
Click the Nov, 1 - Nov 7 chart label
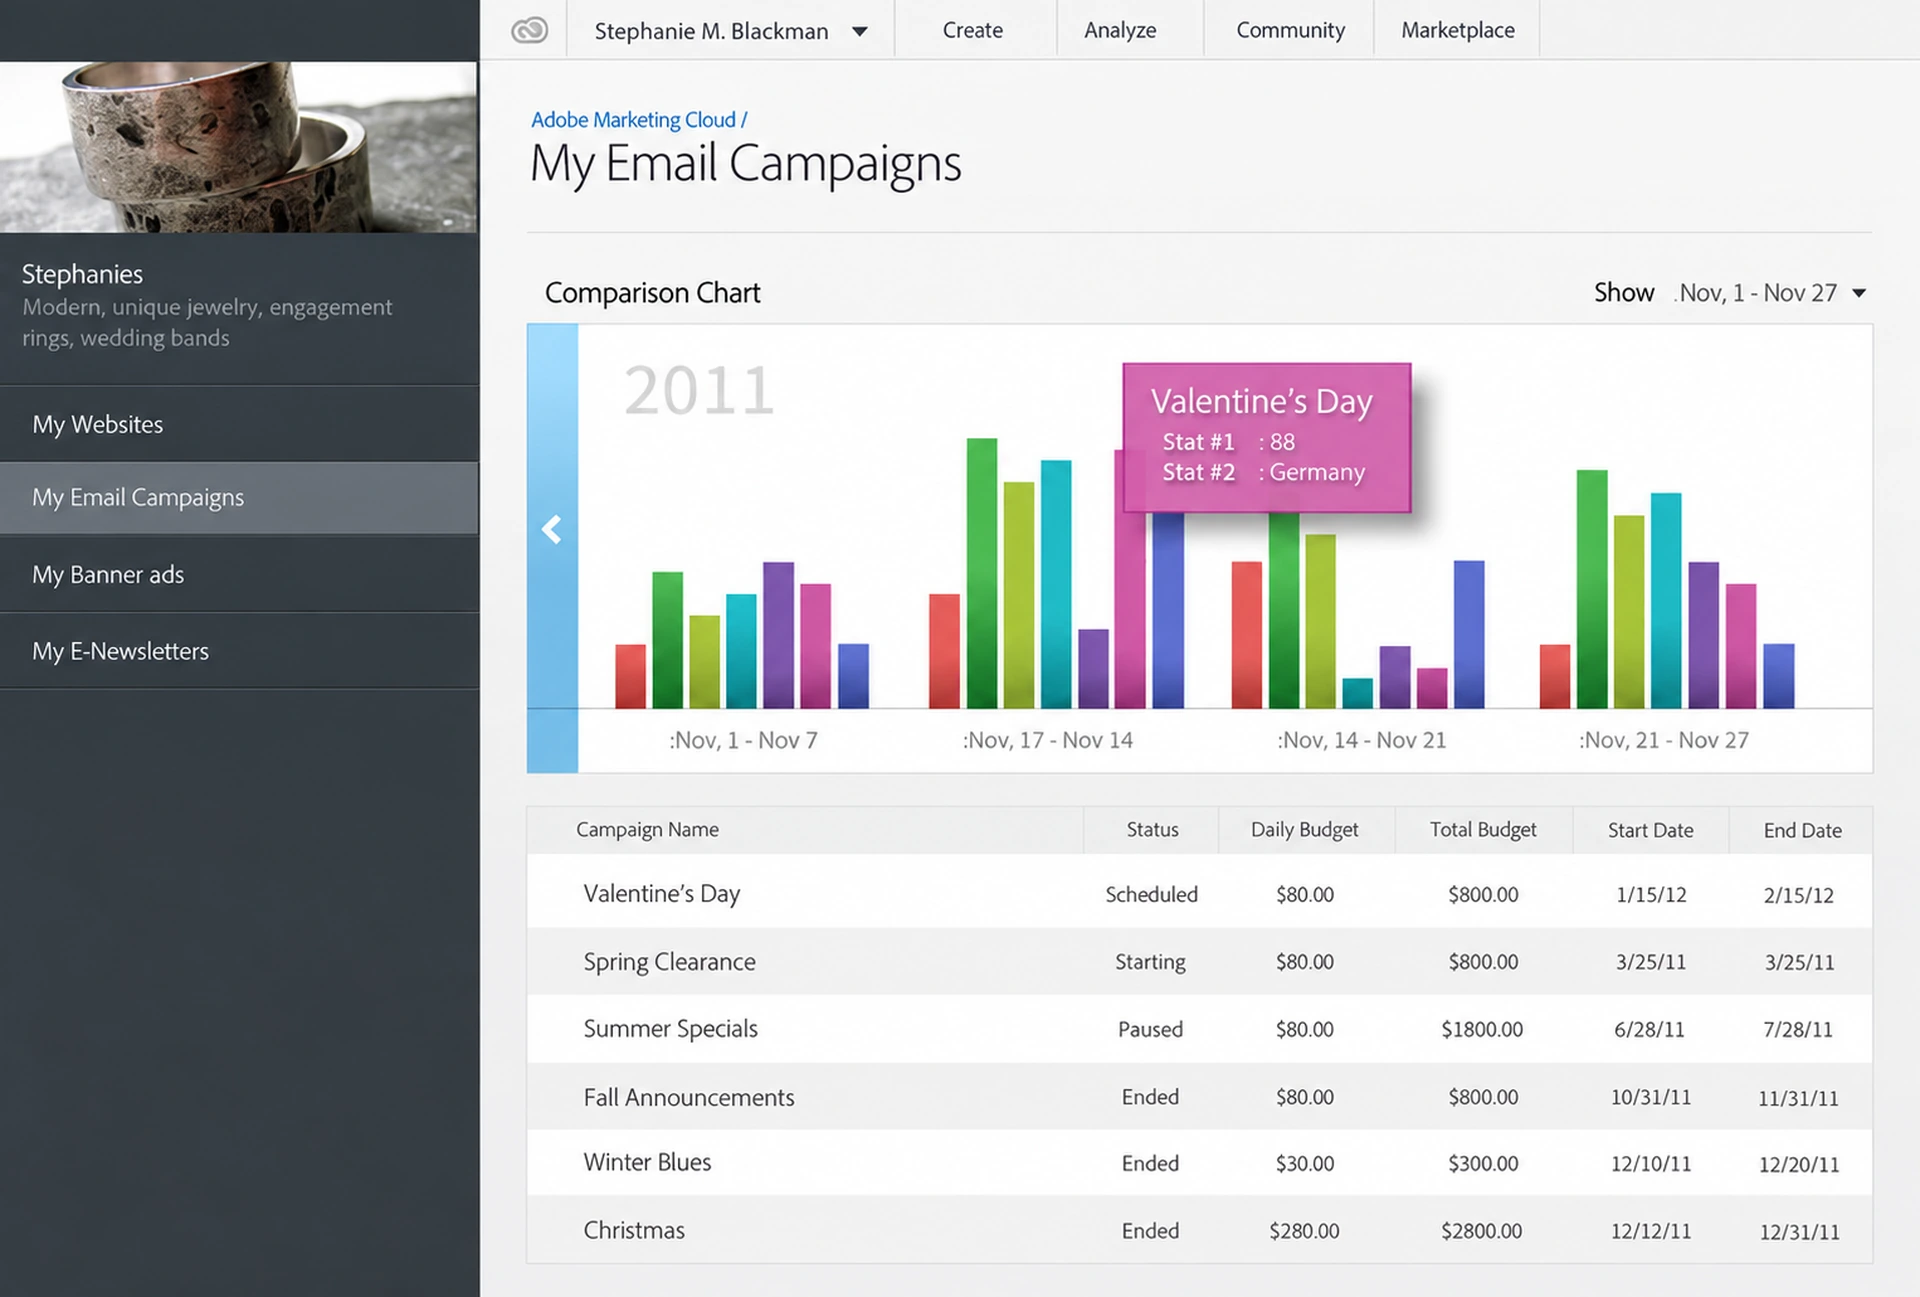point(743,740)
